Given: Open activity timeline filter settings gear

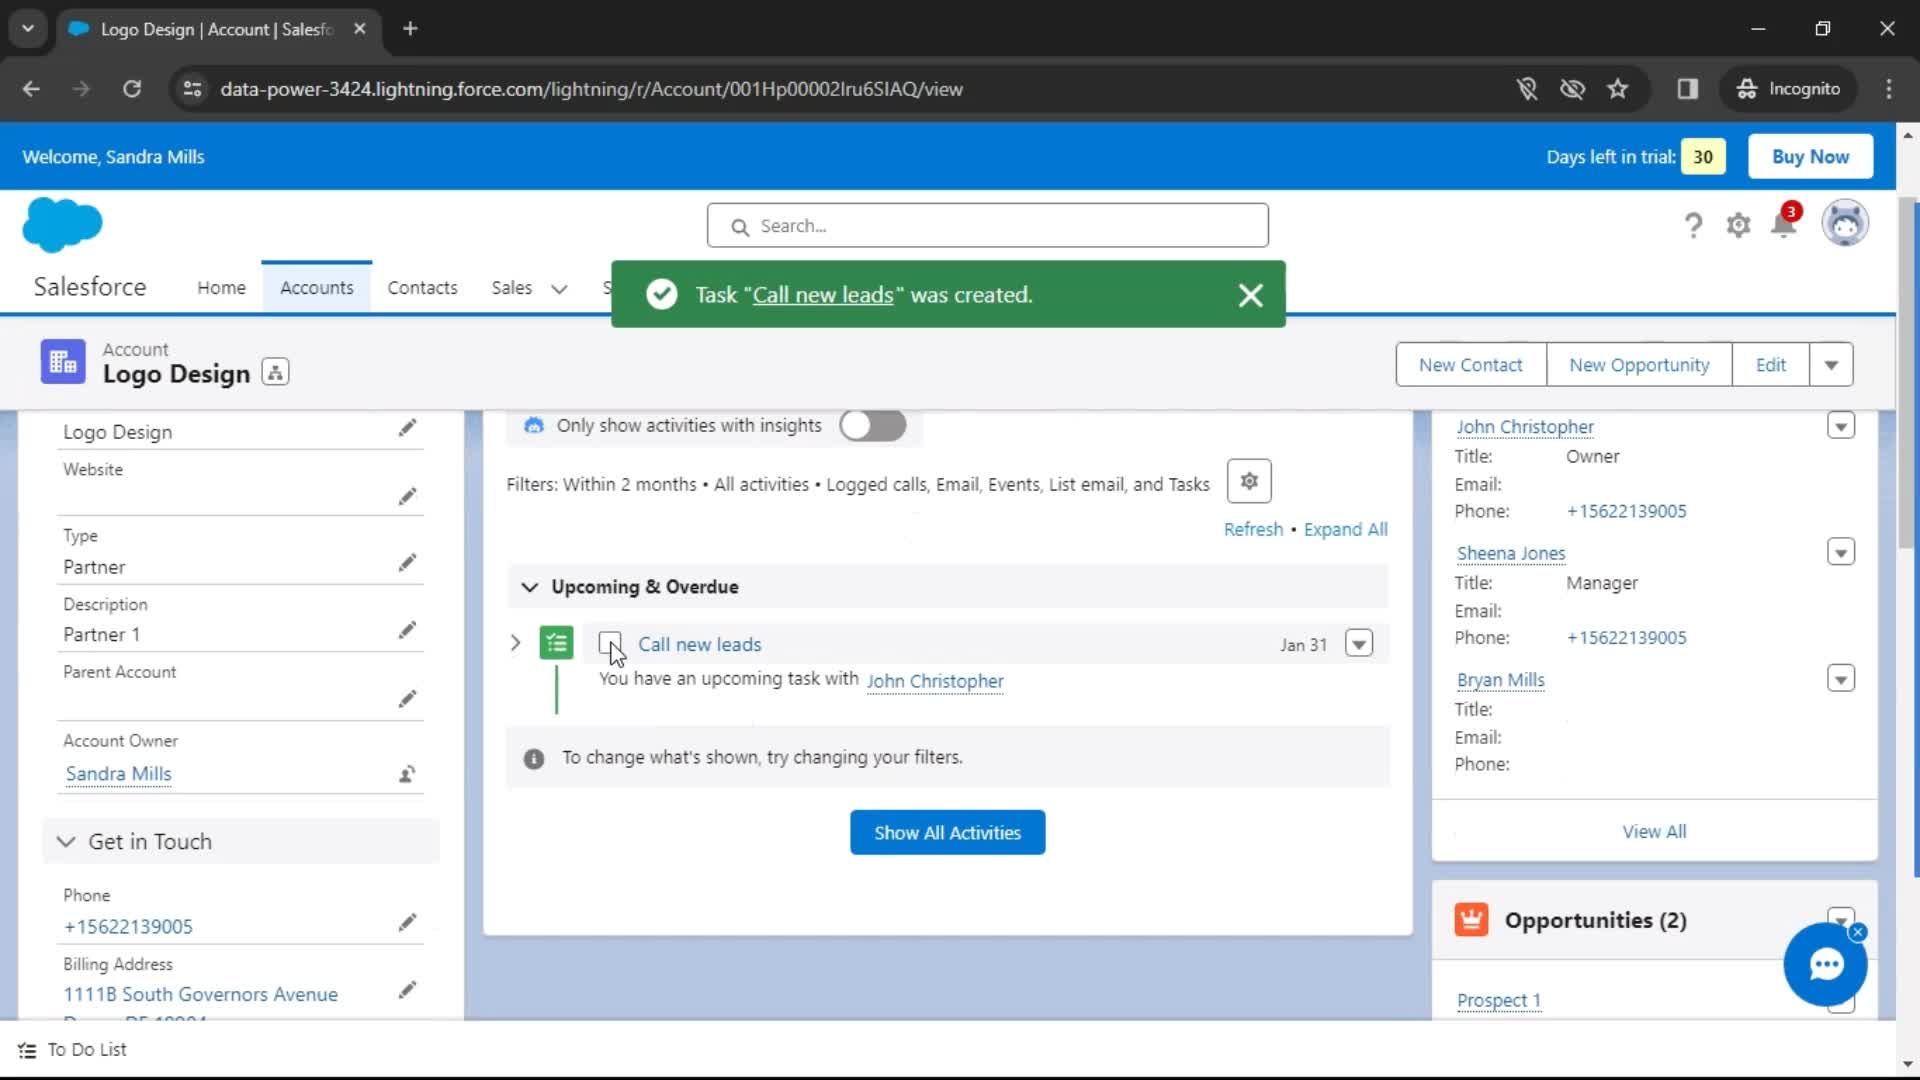Looking at the screenshot, I should click(x=1249, y=482).
